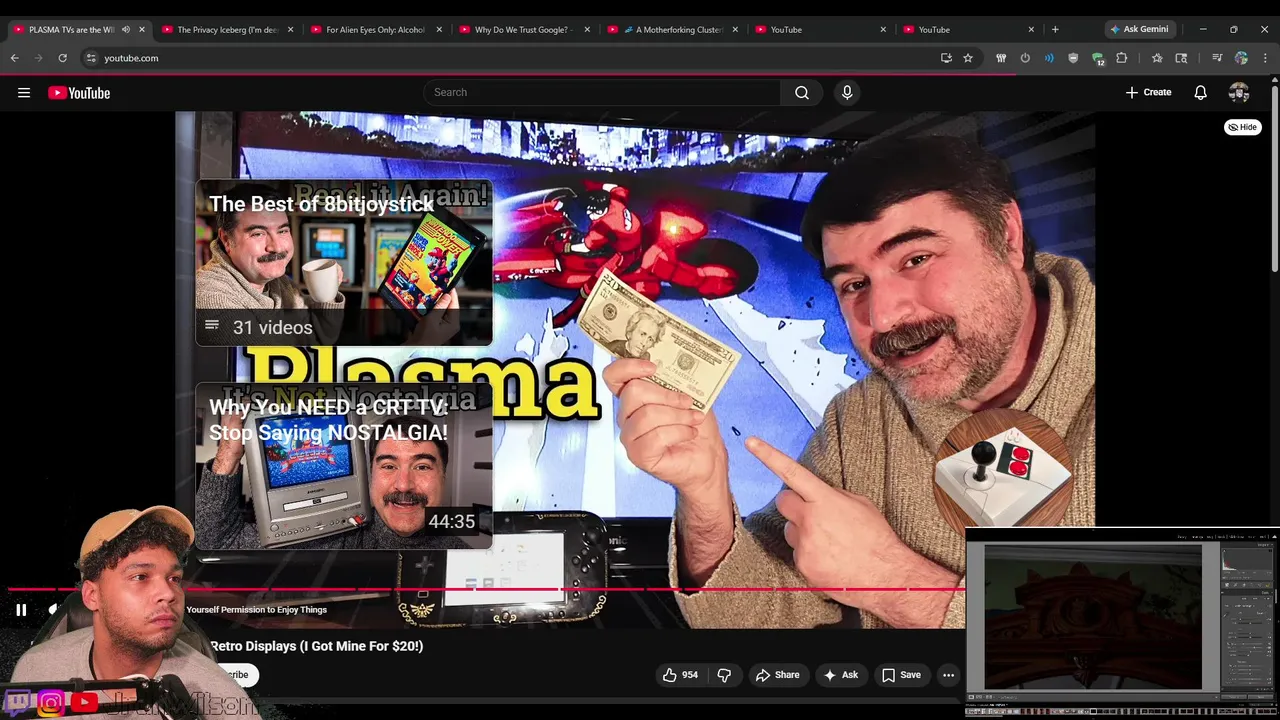Open the Chrome extensions puzzle menu
This screenshot has width=1280, height=720.
pyautogui.click(x=1122, y=58)
